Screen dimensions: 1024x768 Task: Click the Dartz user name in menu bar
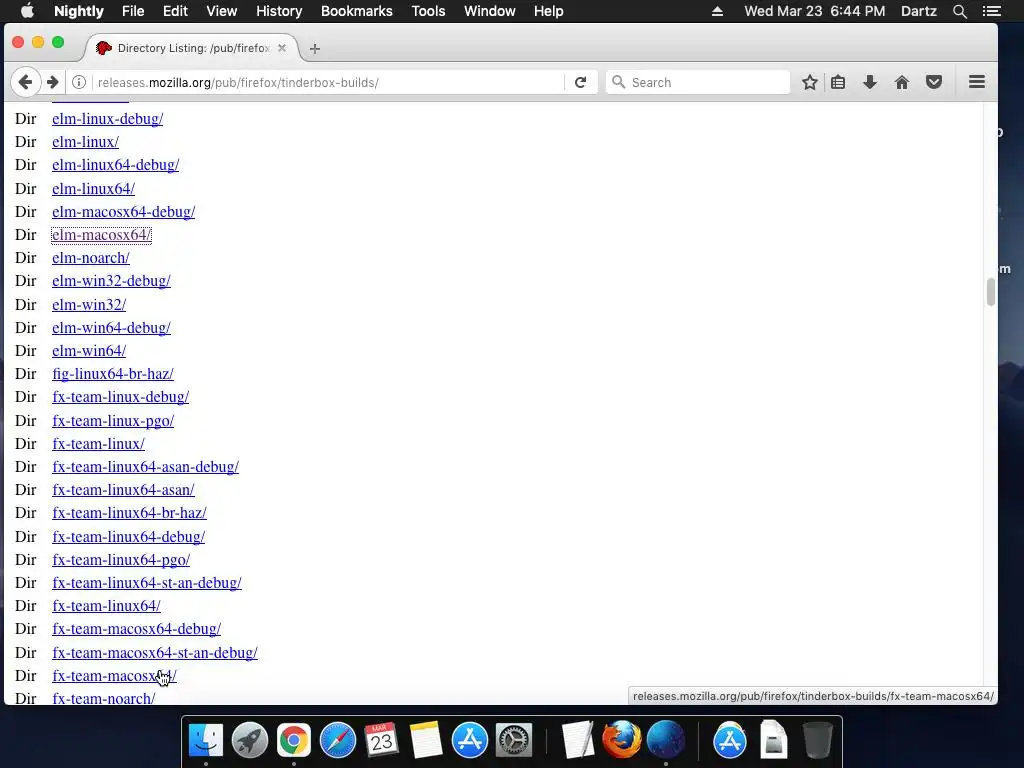point(919,11)
